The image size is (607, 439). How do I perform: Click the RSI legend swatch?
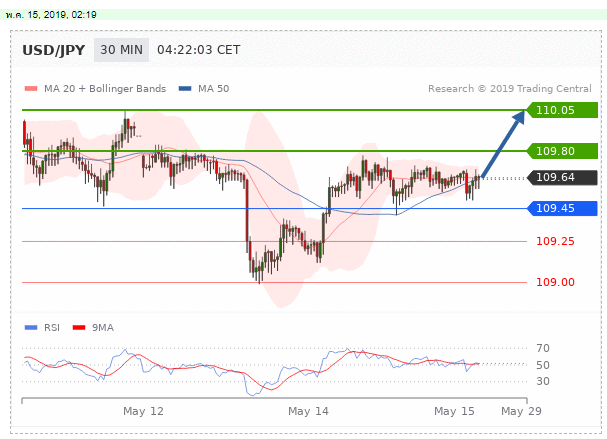31,328
